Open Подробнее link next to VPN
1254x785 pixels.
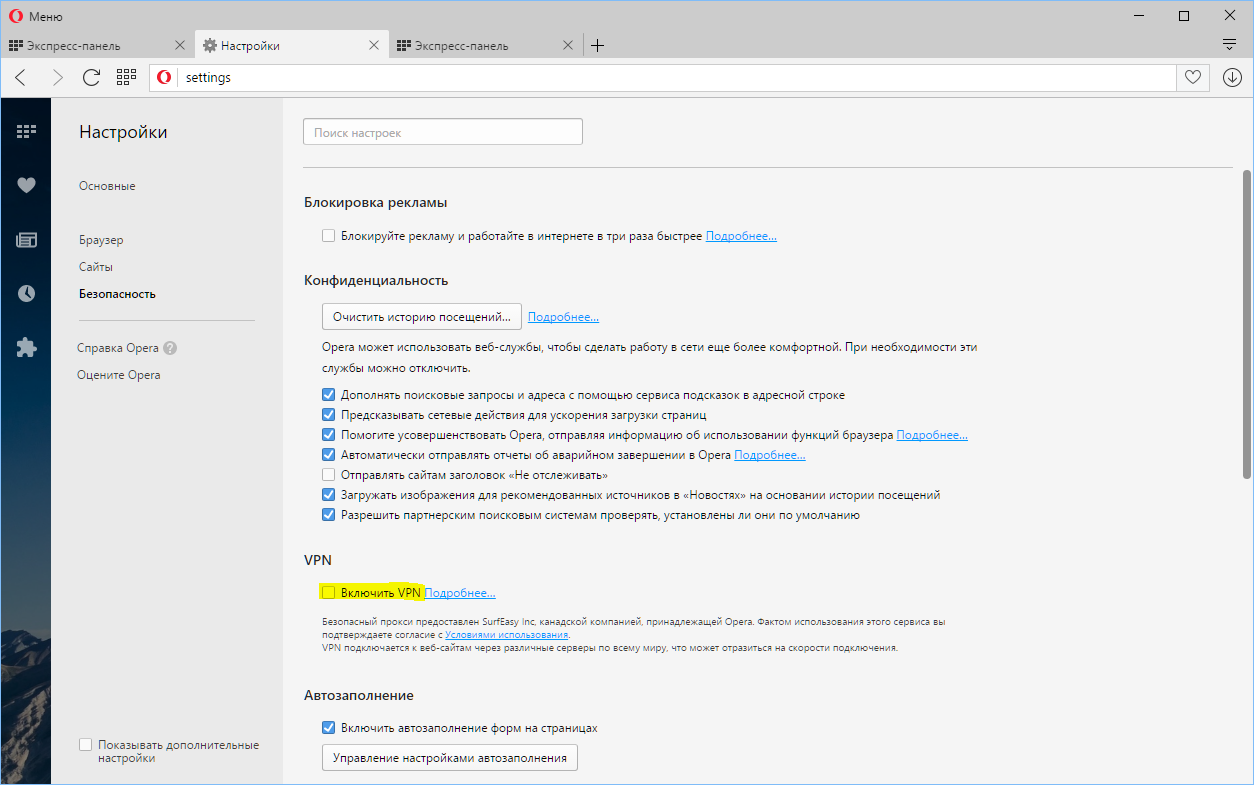[x=460, y=593]
